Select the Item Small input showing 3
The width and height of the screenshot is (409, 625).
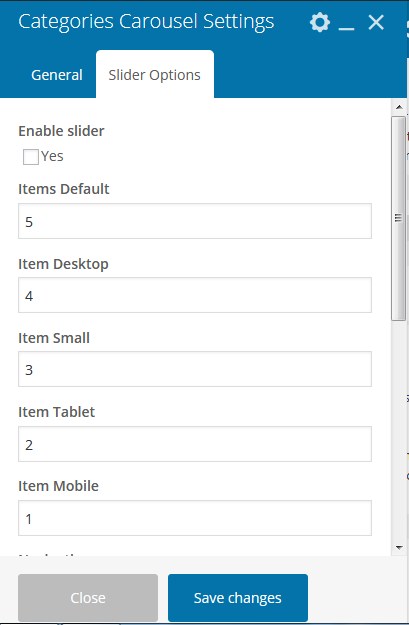pyautogui.click(x=195, y=369)
